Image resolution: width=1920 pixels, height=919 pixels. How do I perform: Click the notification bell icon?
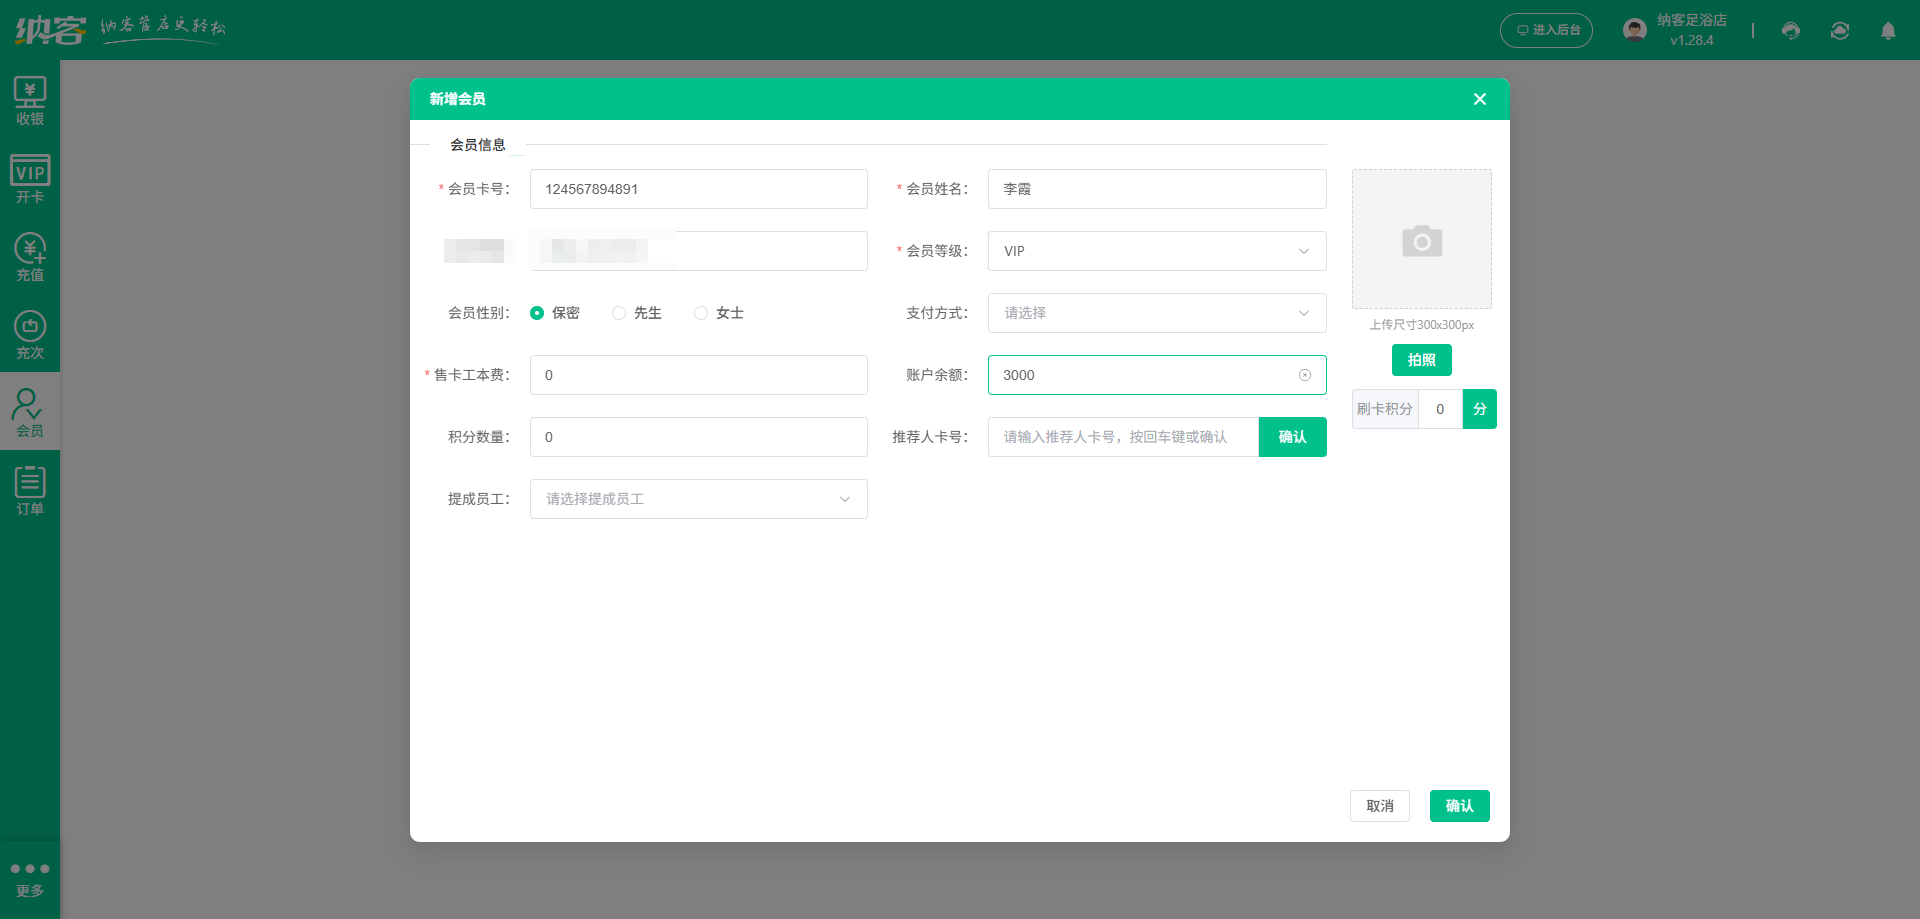[1888, 31]
